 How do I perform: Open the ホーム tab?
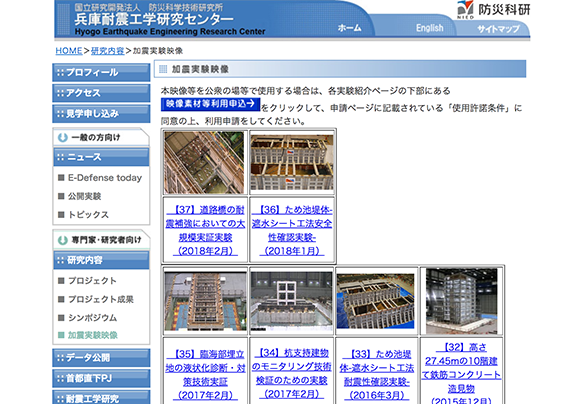click(349, 28)
